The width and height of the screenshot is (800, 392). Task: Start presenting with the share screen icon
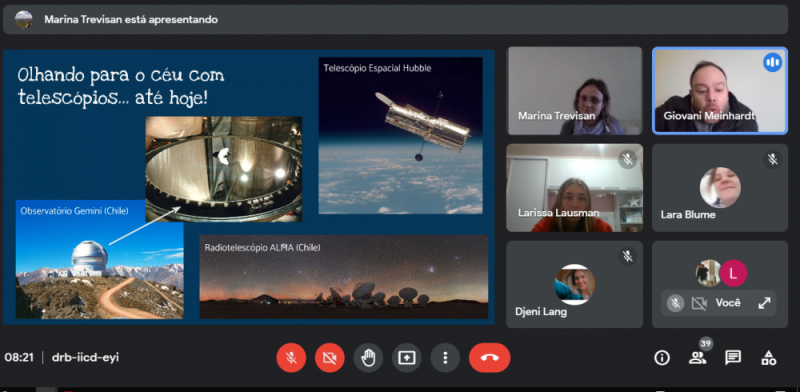coord(407,358)
